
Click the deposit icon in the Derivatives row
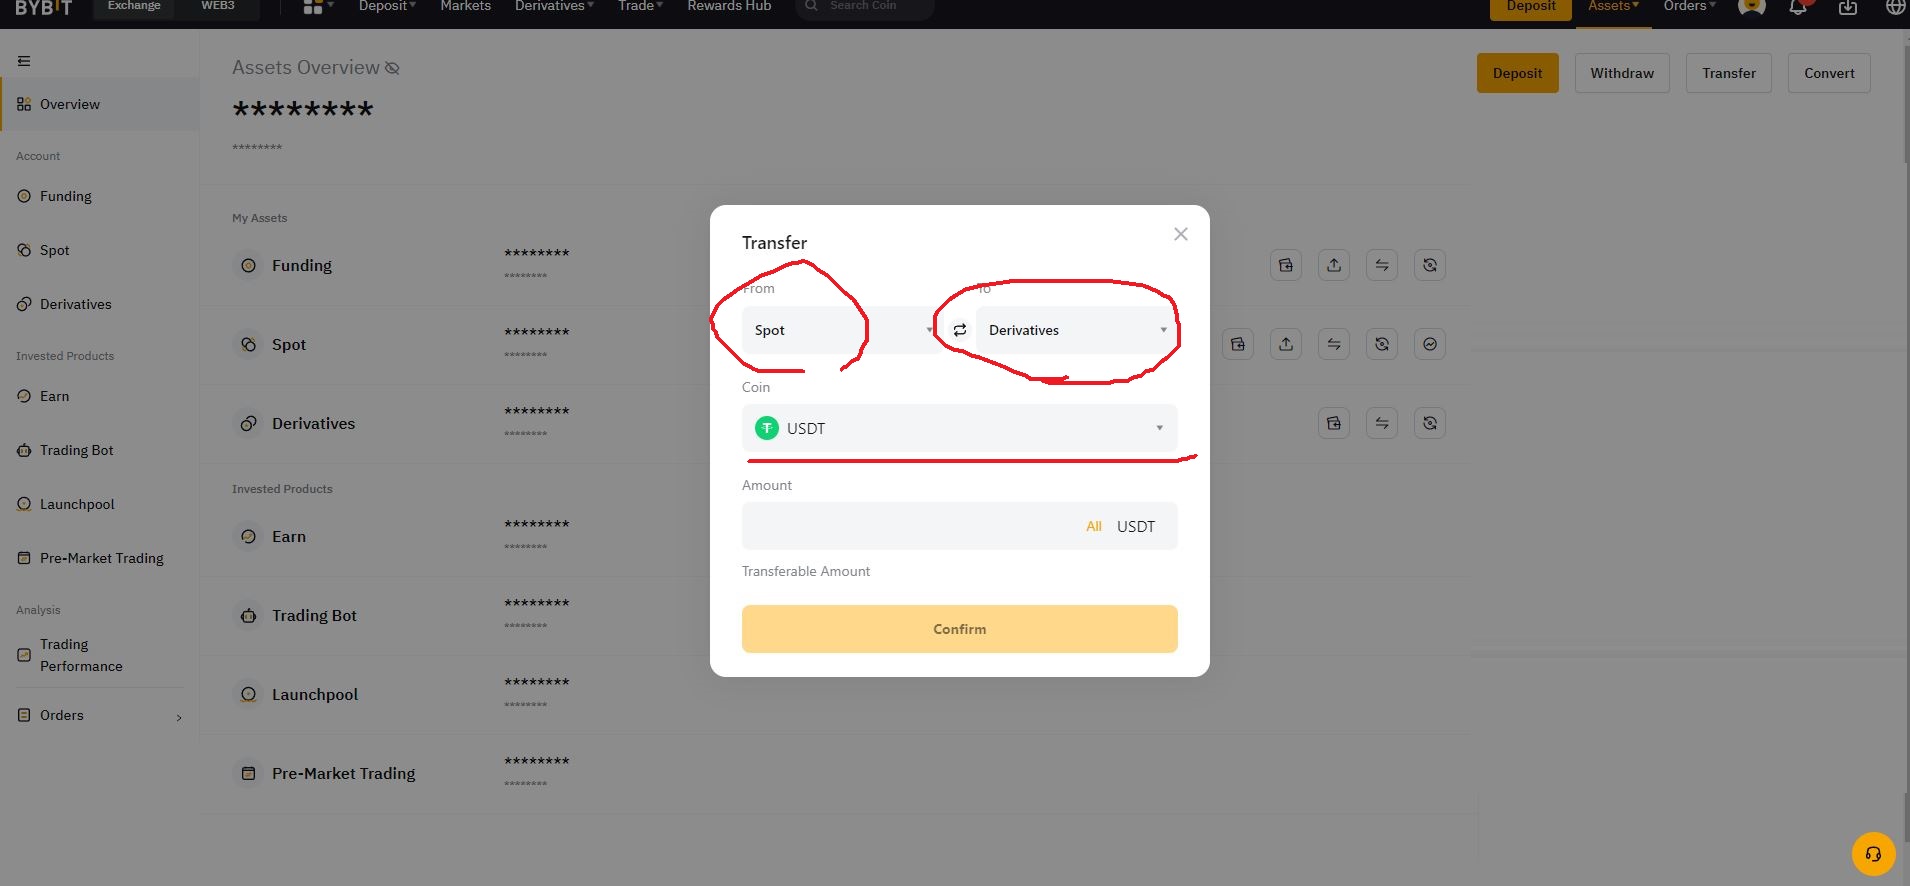[1334, 423]
